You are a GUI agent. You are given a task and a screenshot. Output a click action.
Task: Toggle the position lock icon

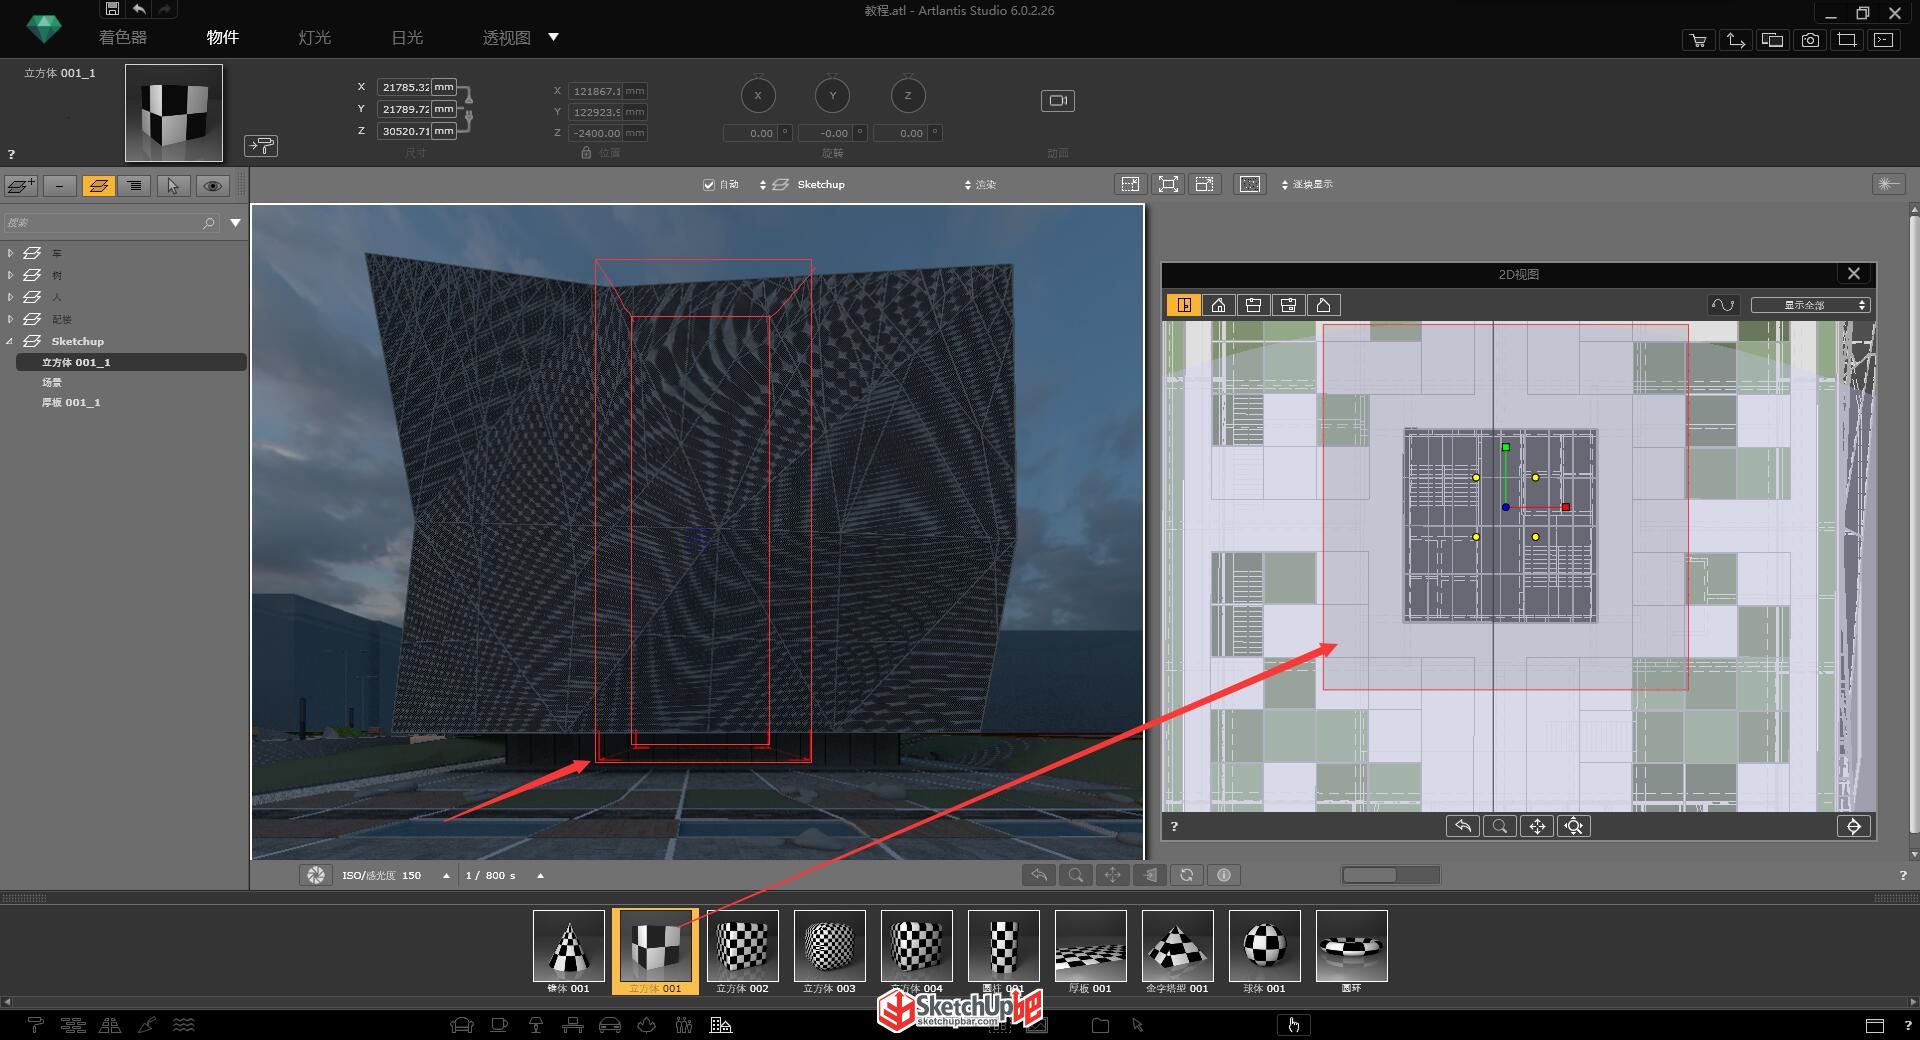586,153
